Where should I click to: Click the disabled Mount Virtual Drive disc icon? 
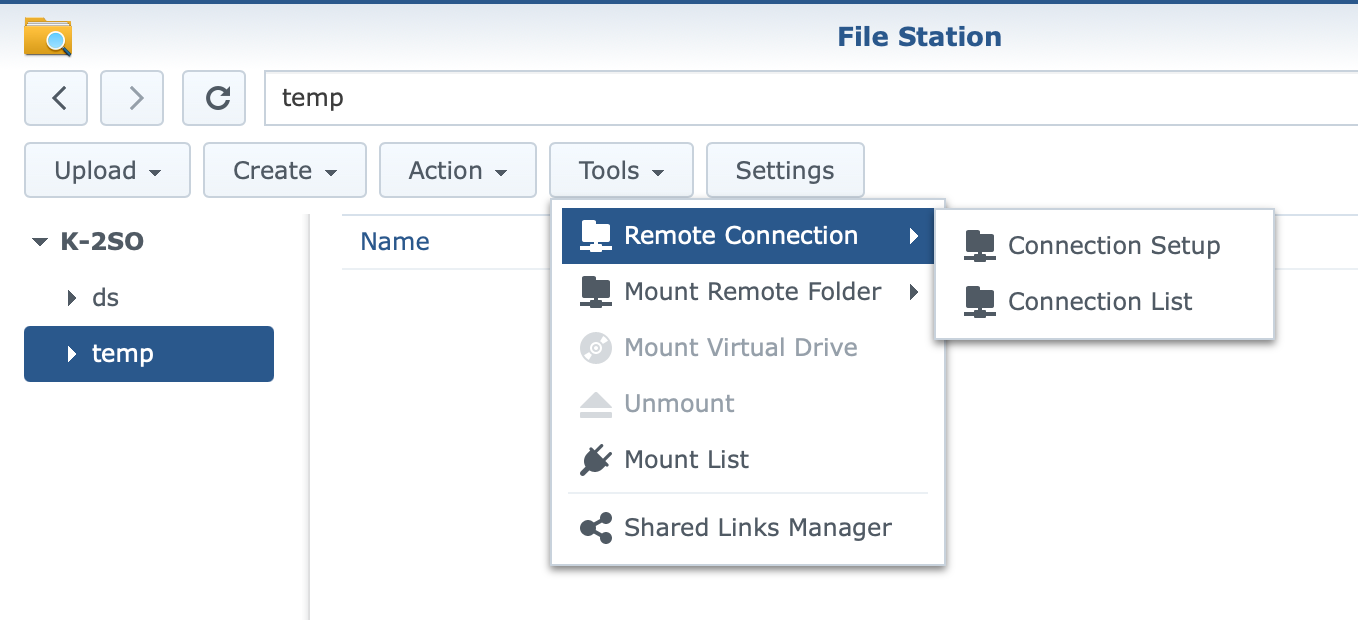coord(596,348)
